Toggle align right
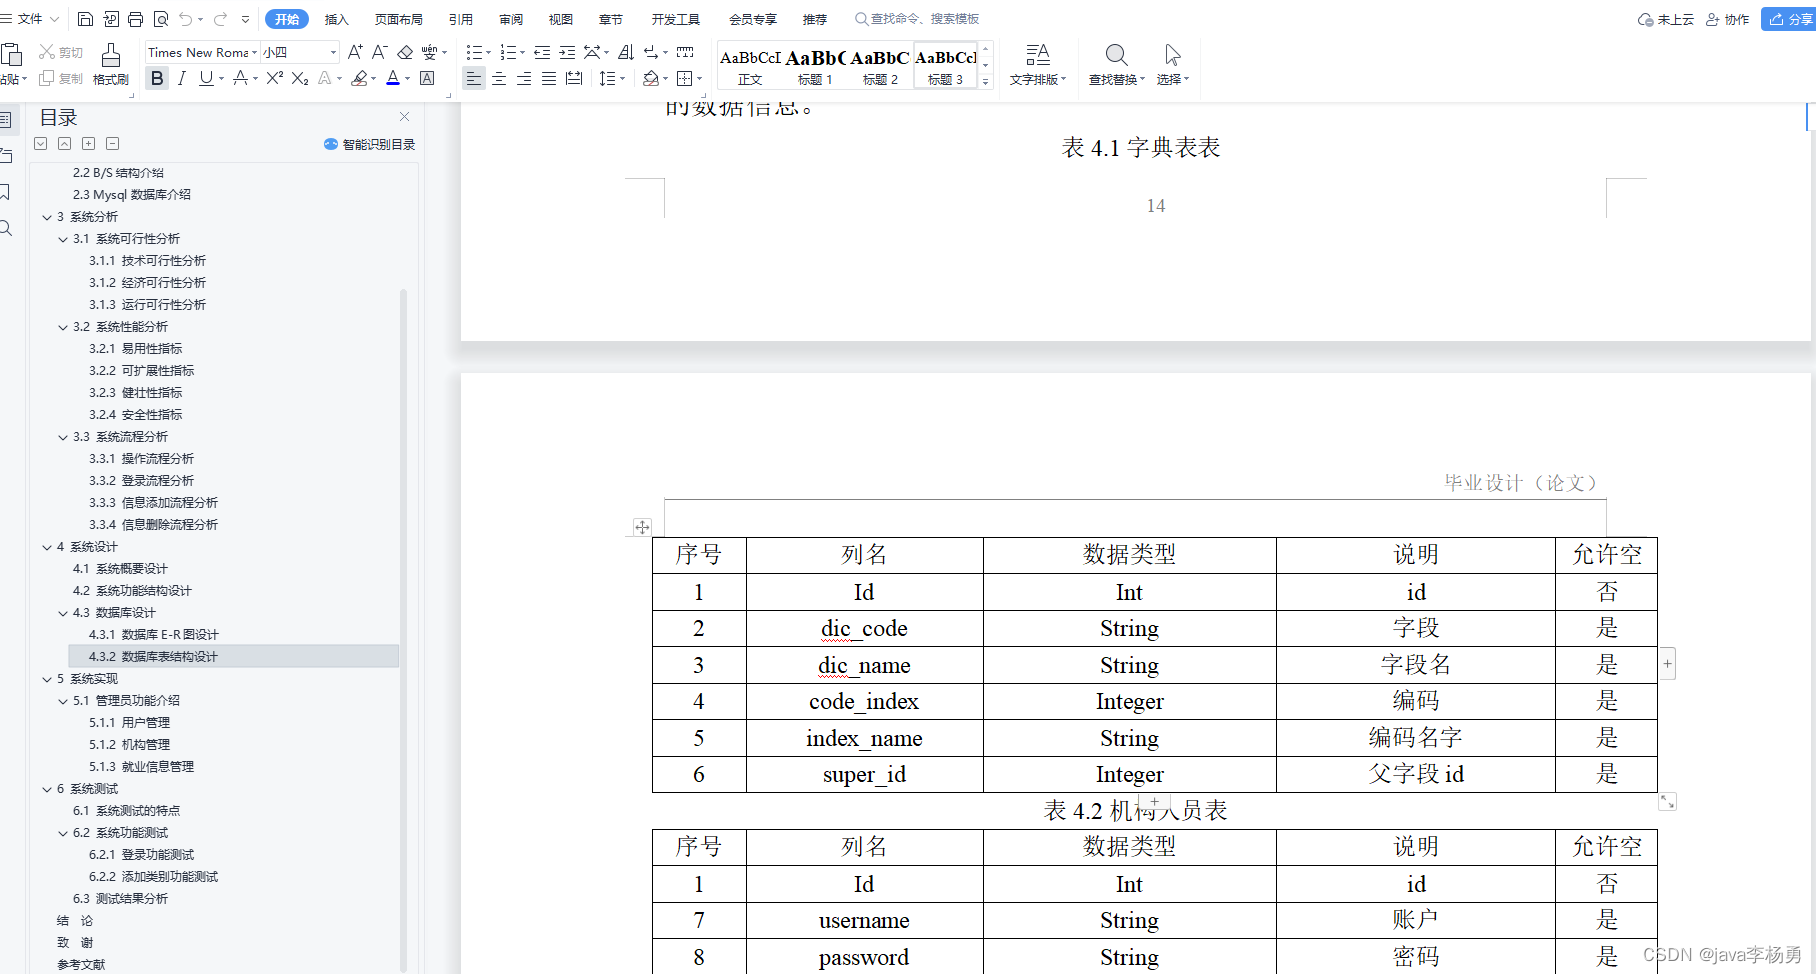Viewport: 1816px width, 974px height. [x=524, y=78]
